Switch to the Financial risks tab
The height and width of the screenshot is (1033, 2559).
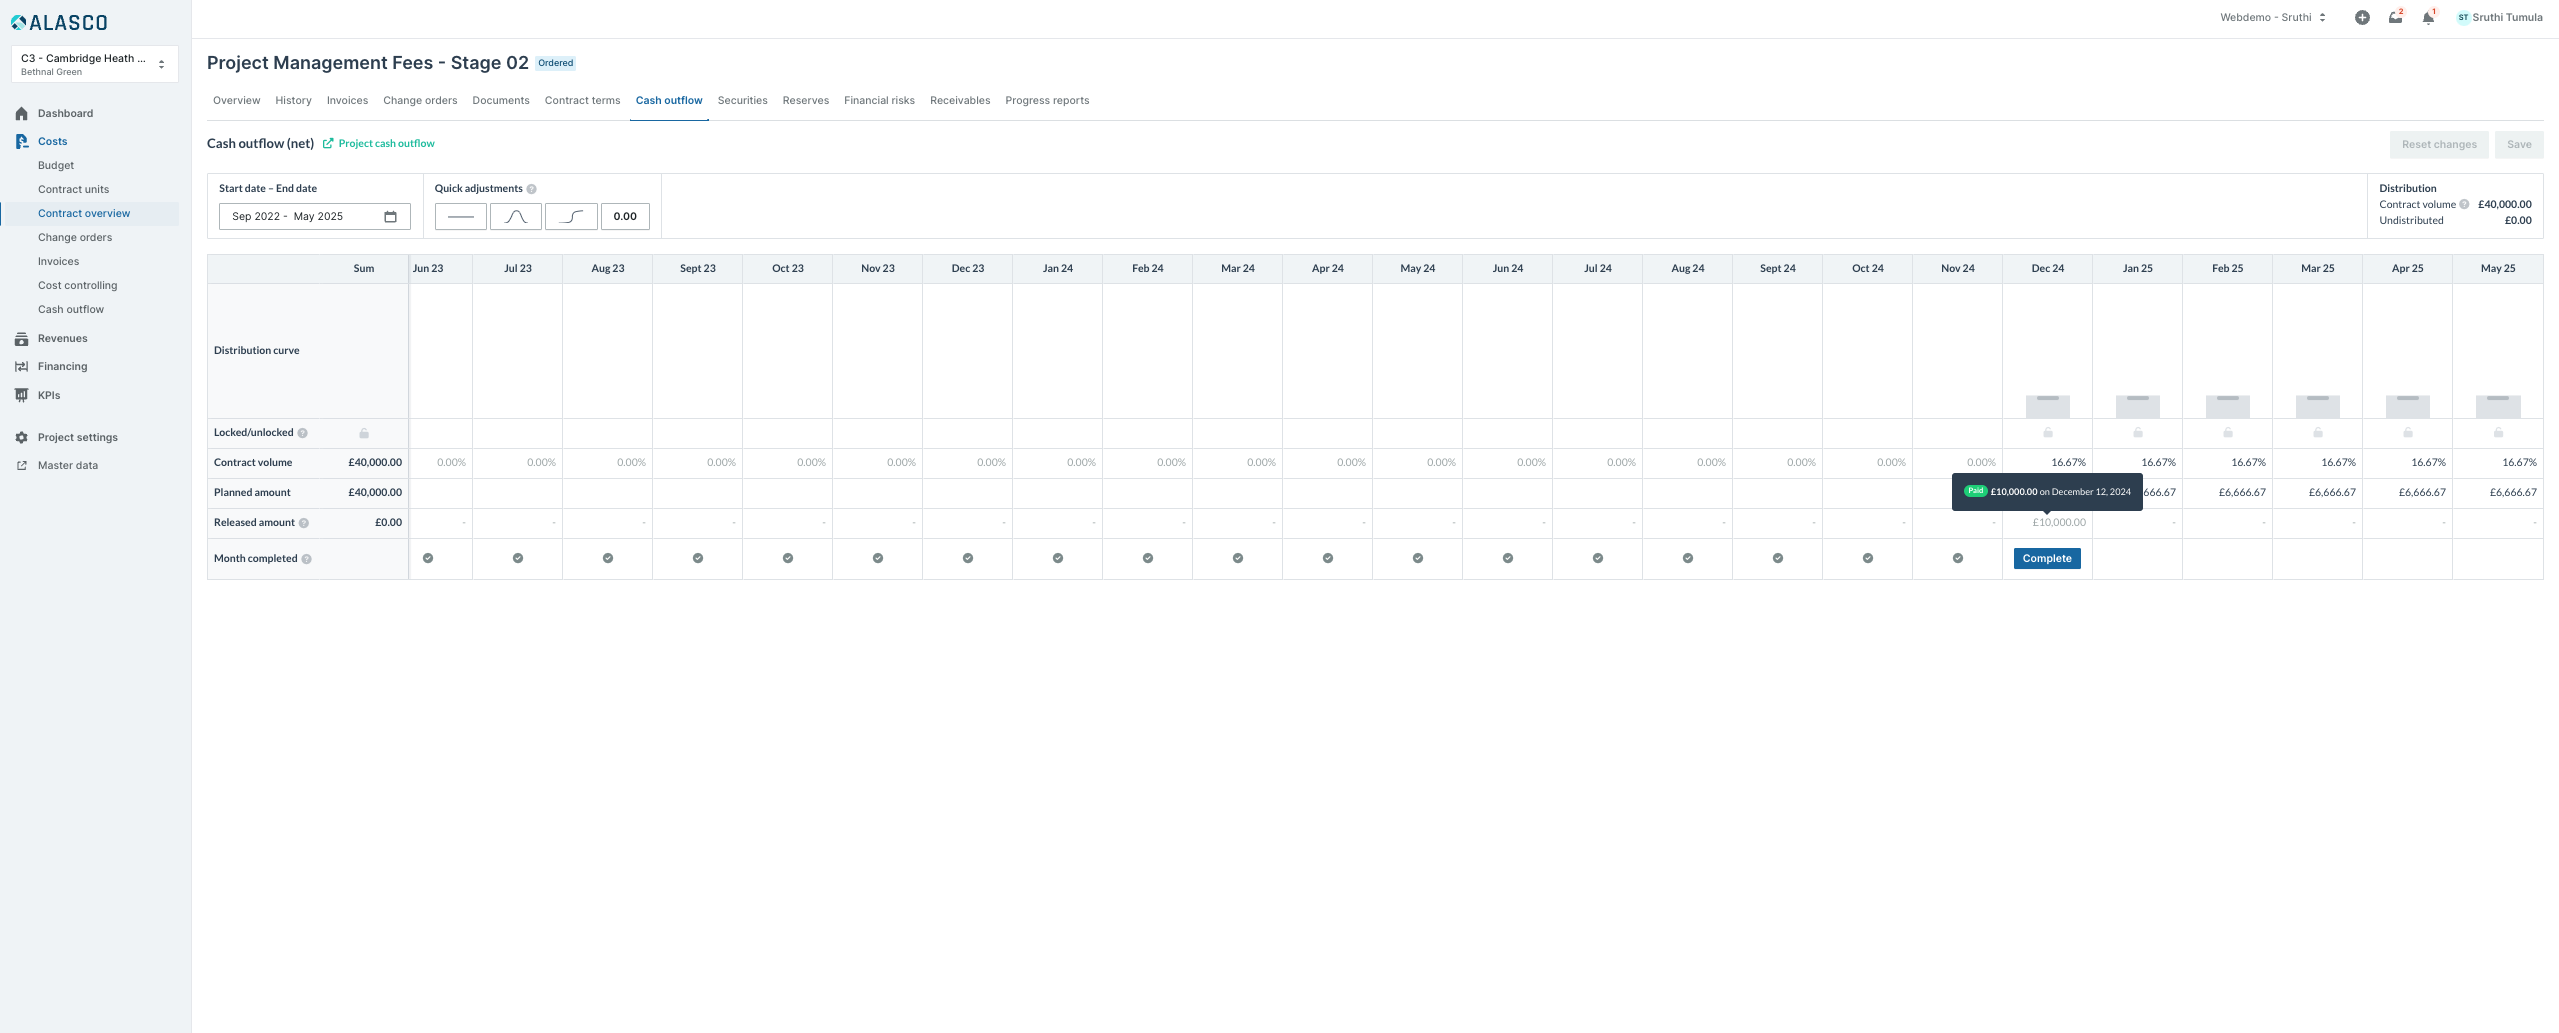pyautogui.click(x=879, y=101)
